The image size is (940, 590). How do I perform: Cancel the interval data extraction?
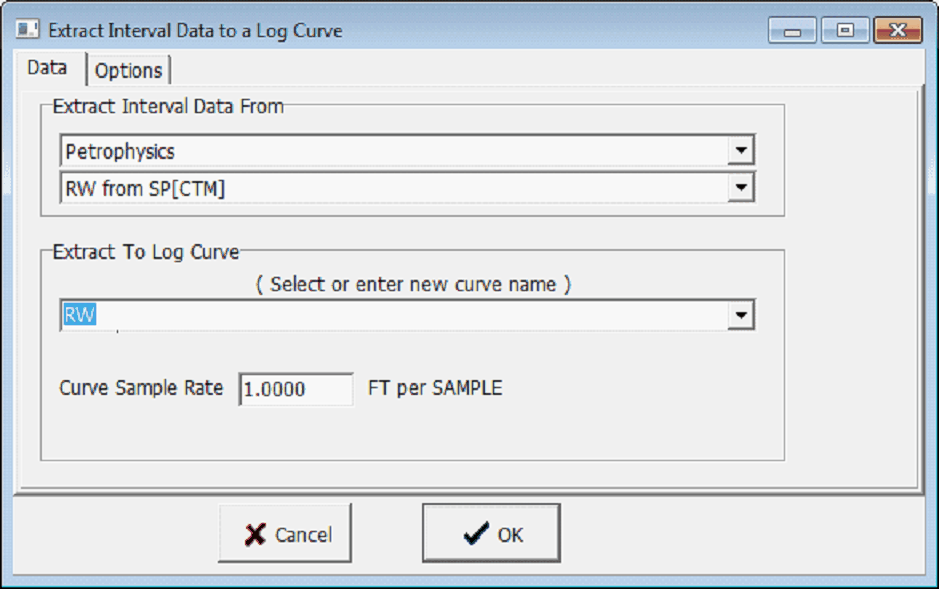284,533
